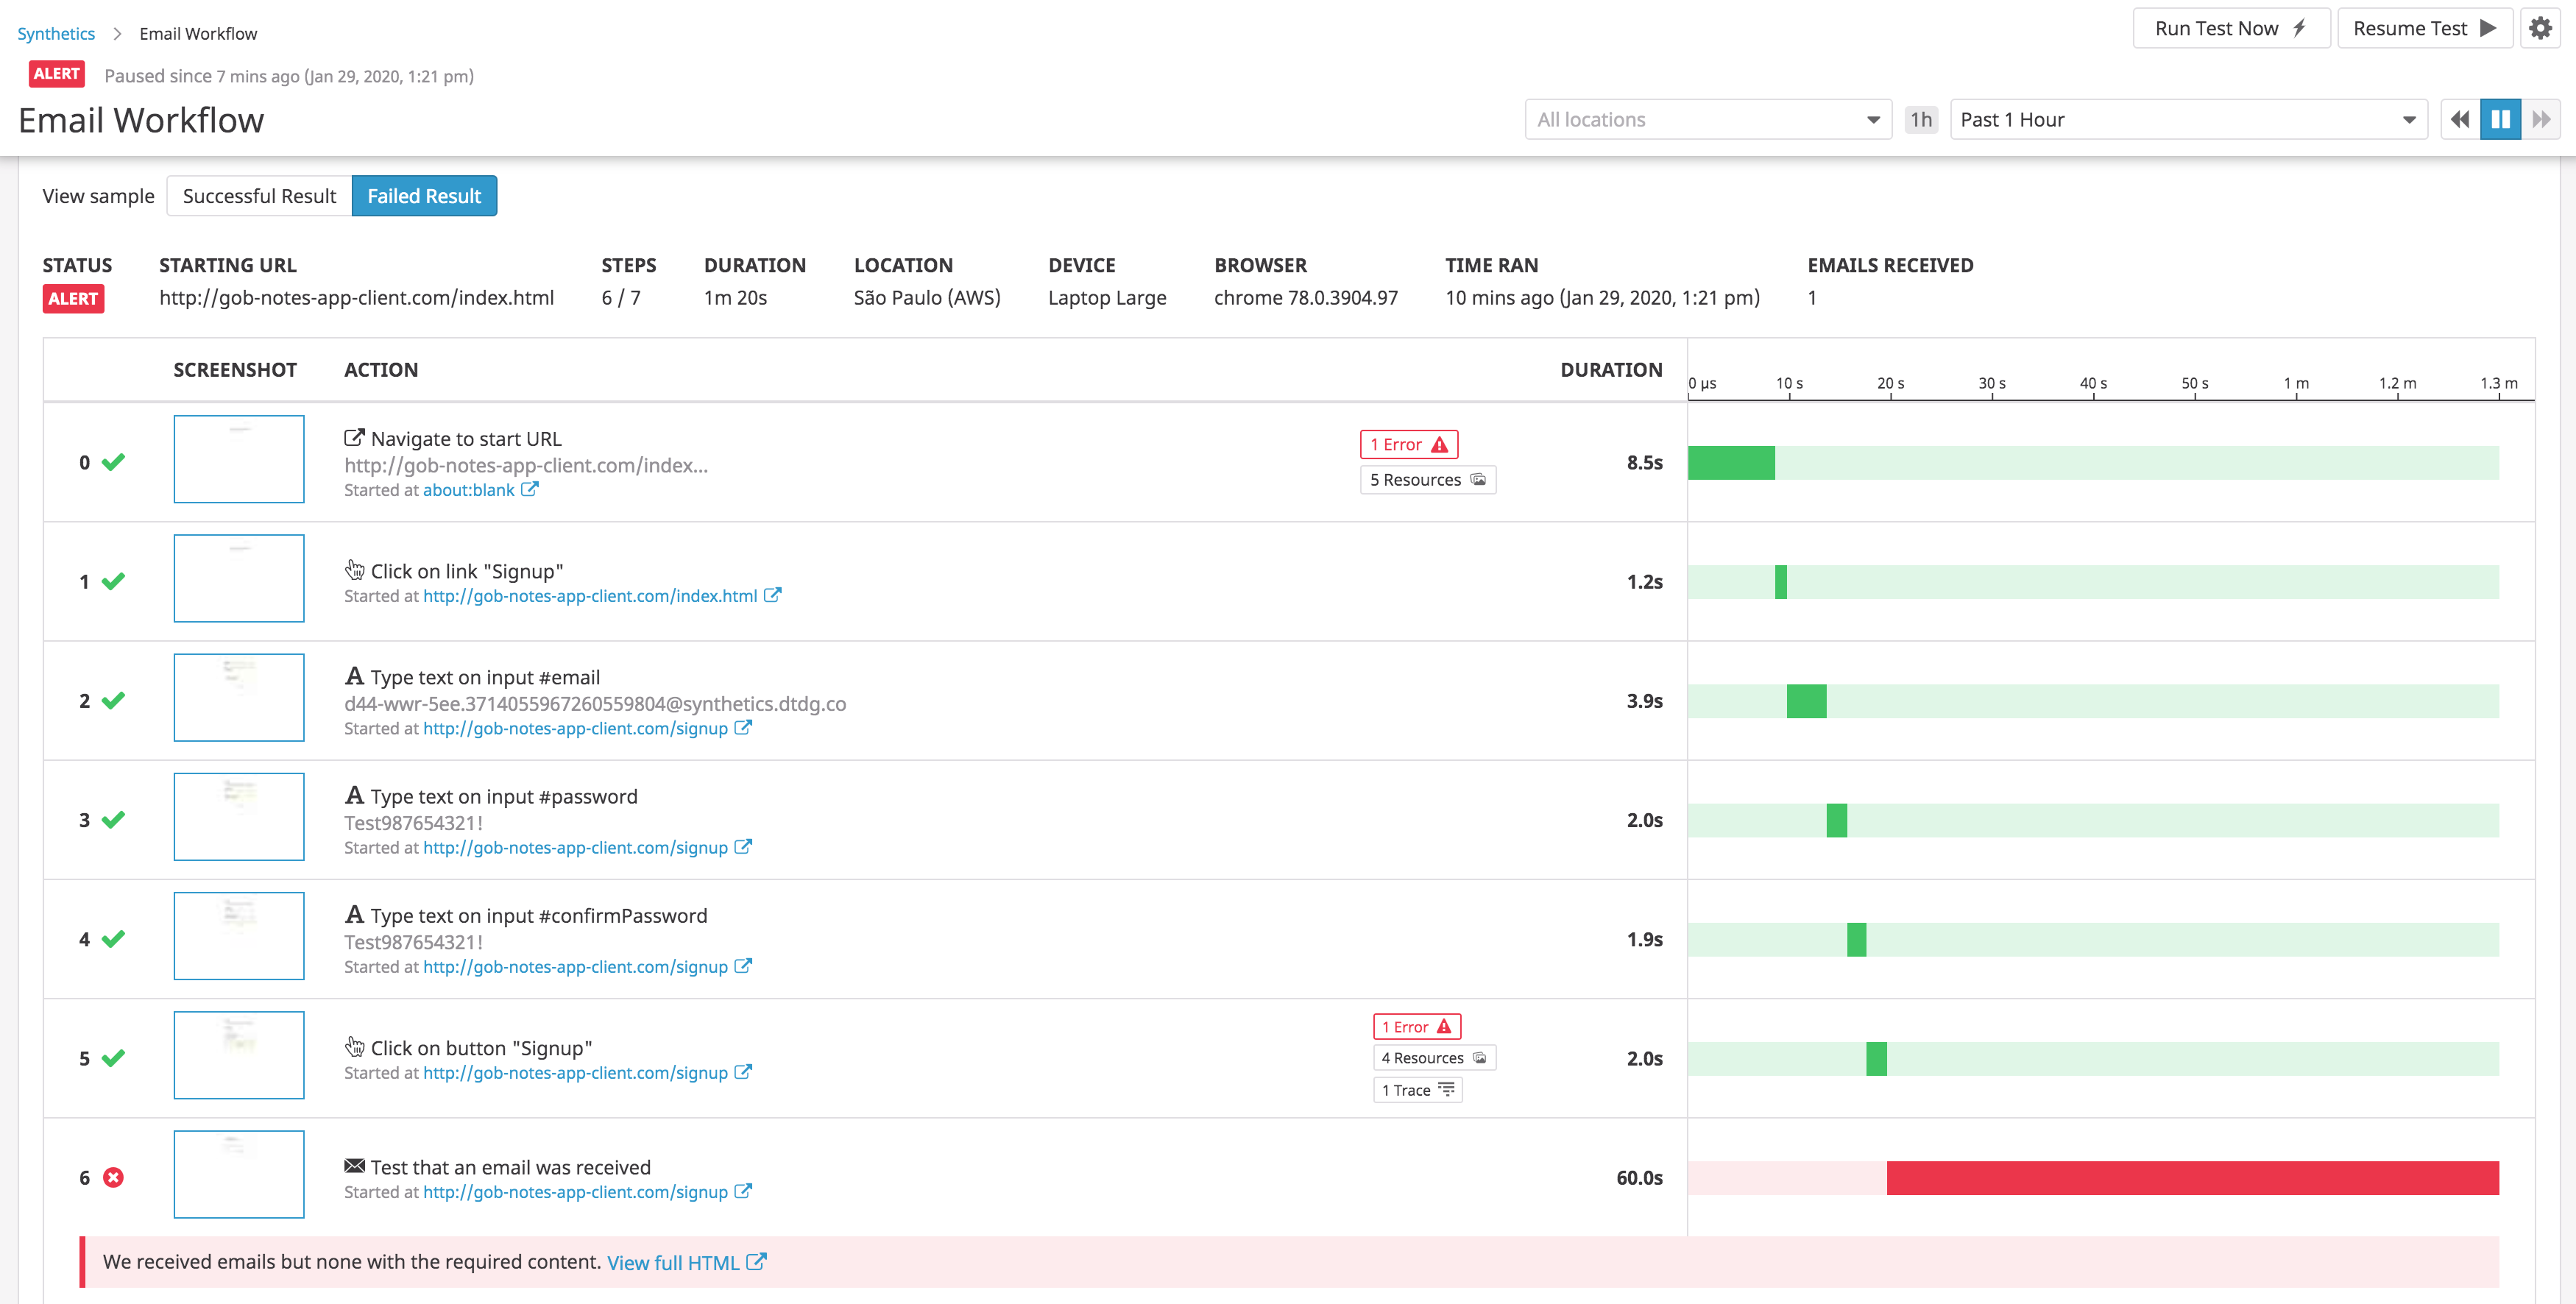Pause live timeline updates
2576x1304 pixels.
point(2502,119)
